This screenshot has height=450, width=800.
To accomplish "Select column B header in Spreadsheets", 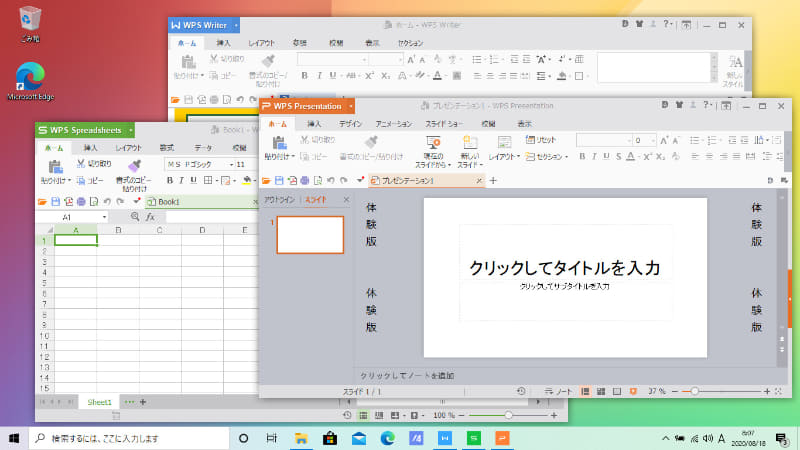I will click(x=118, y=230).
